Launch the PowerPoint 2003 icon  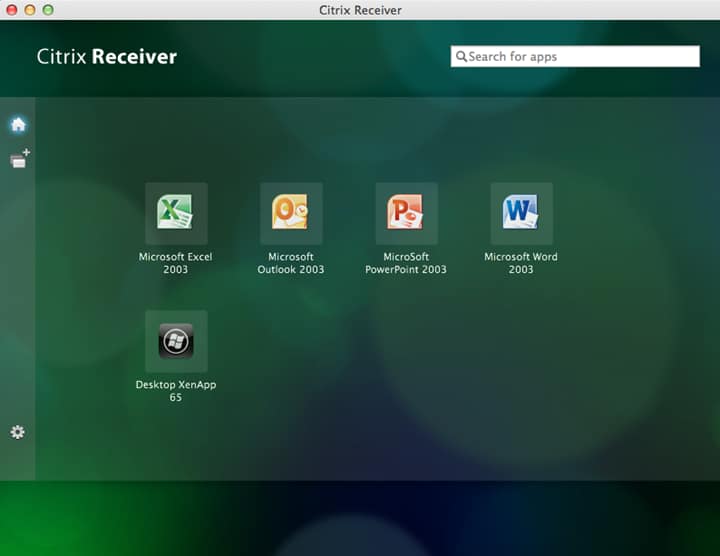tap(406, 213)
